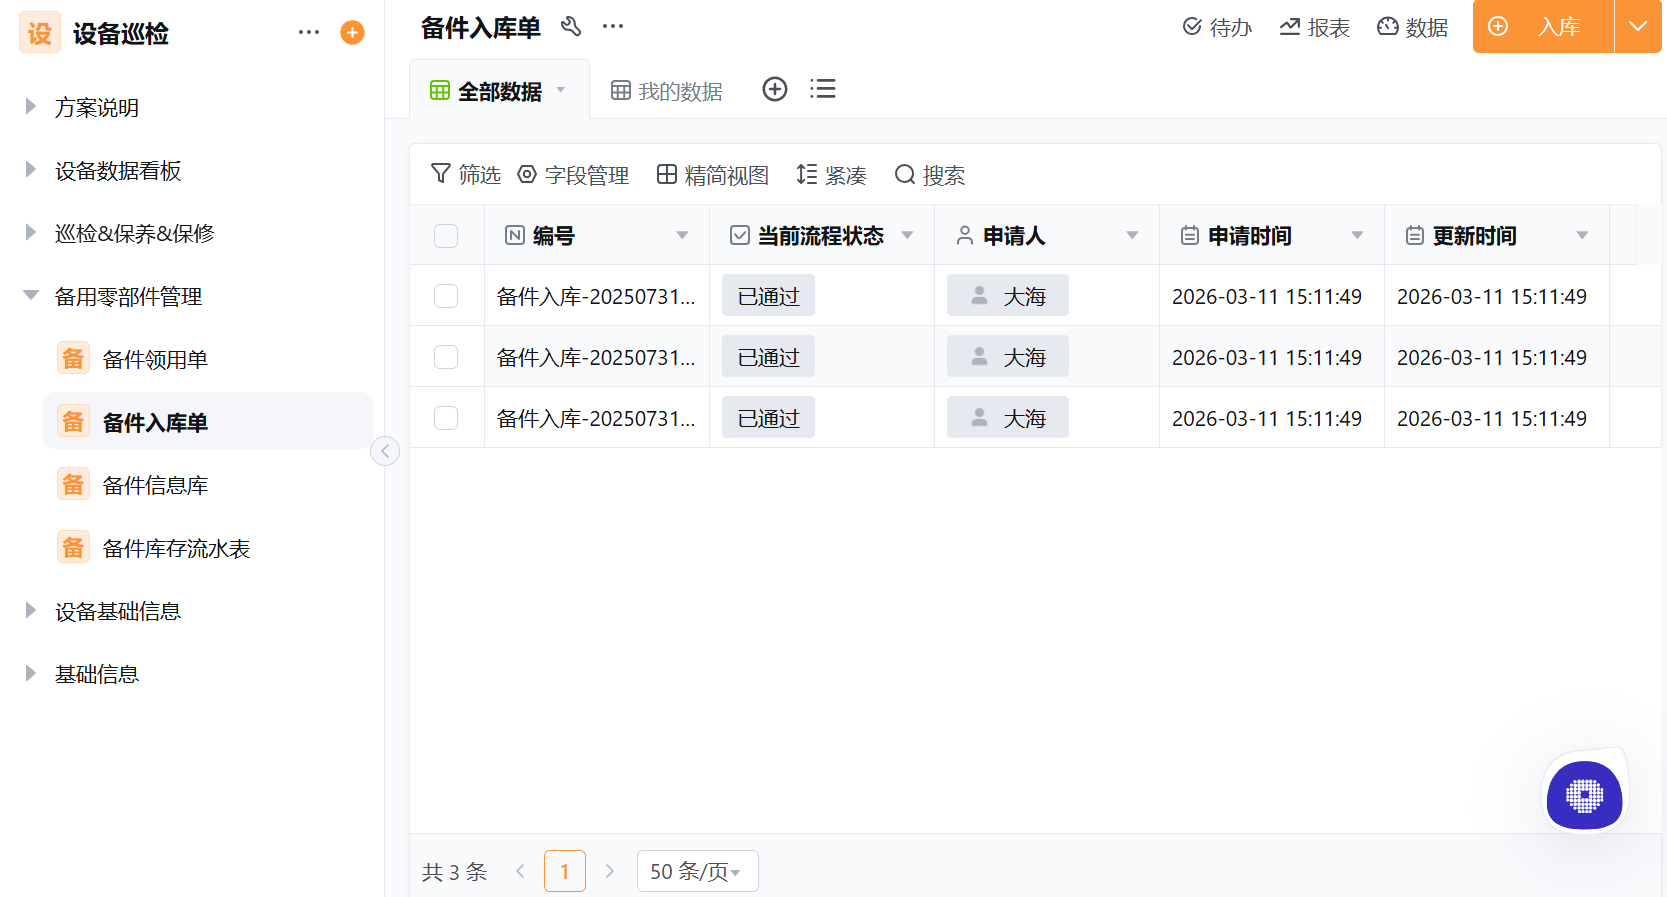The width and height of the screenshot is (1667, 897).
Task: Check the first row checkbox
Action: pos(446,296)
